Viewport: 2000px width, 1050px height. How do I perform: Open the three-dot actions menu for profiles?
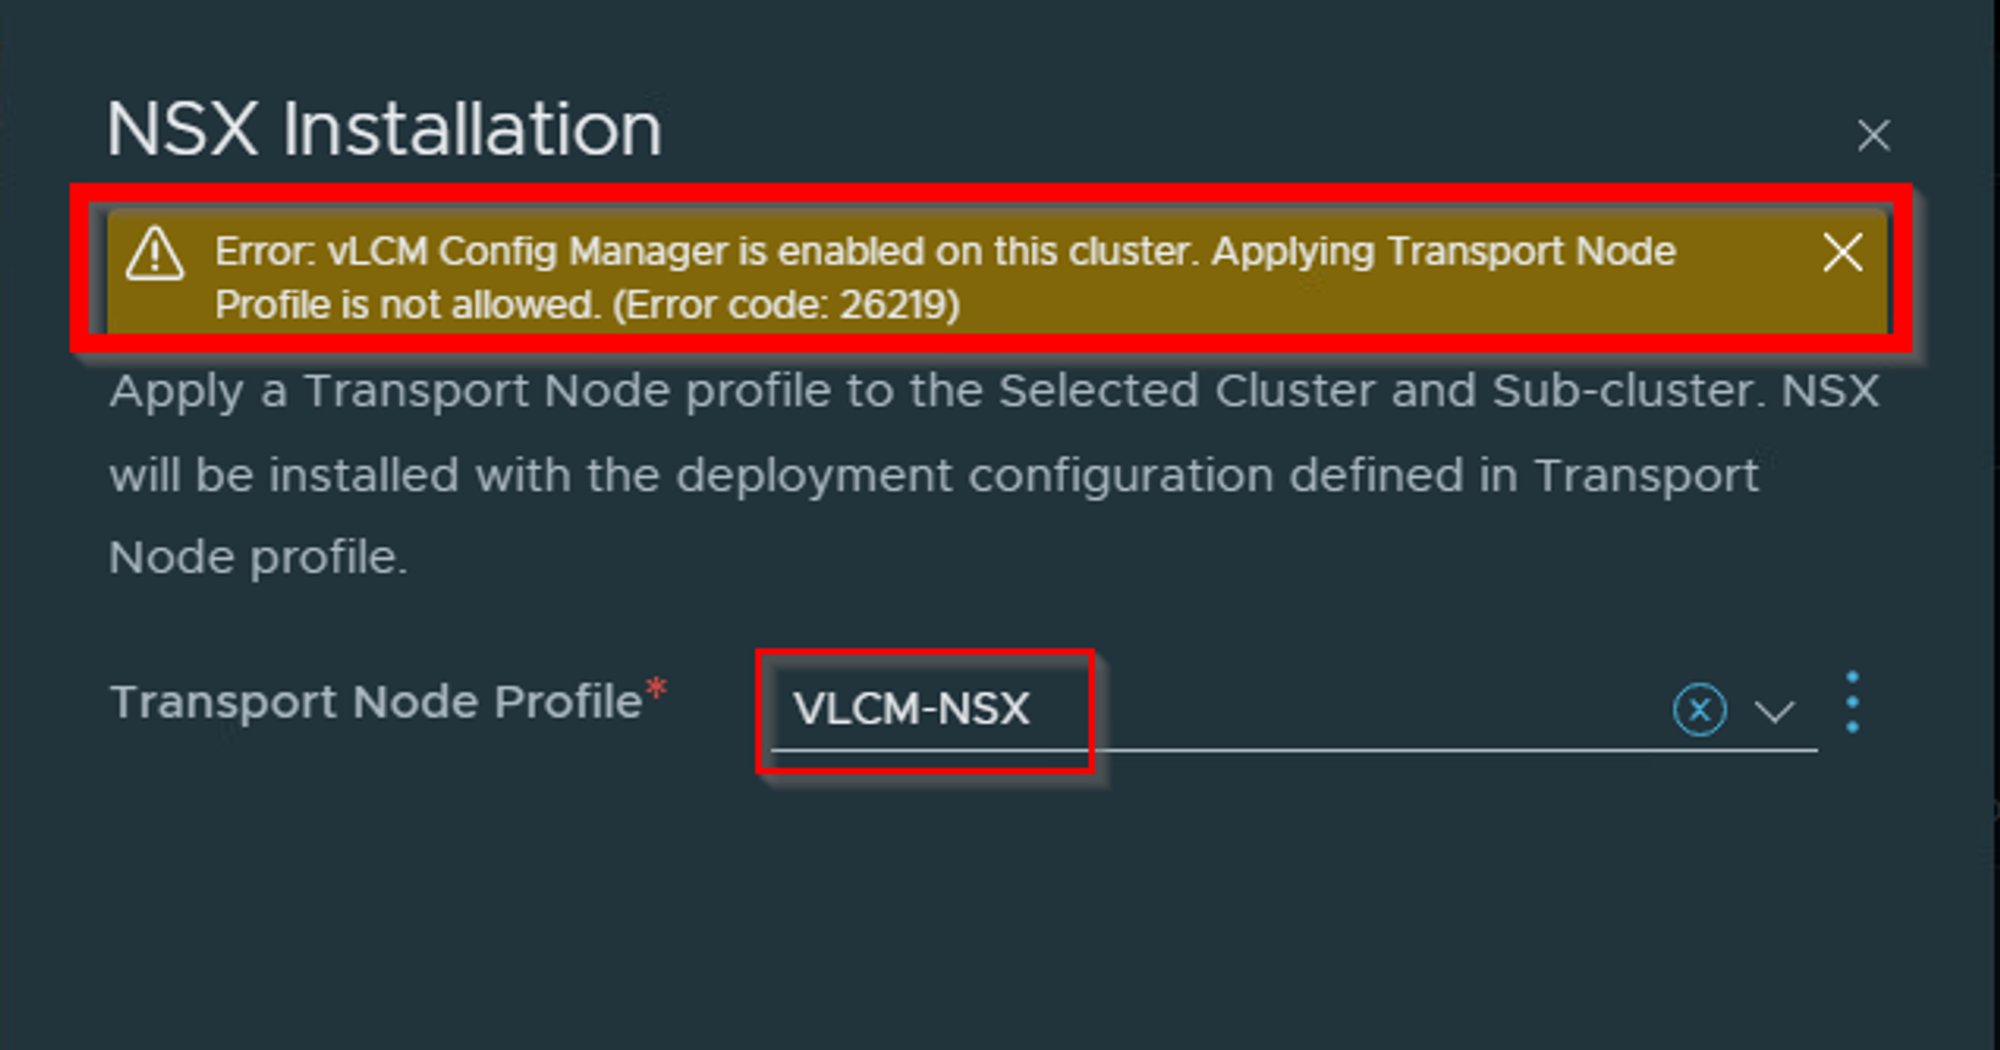[1853, 702]
